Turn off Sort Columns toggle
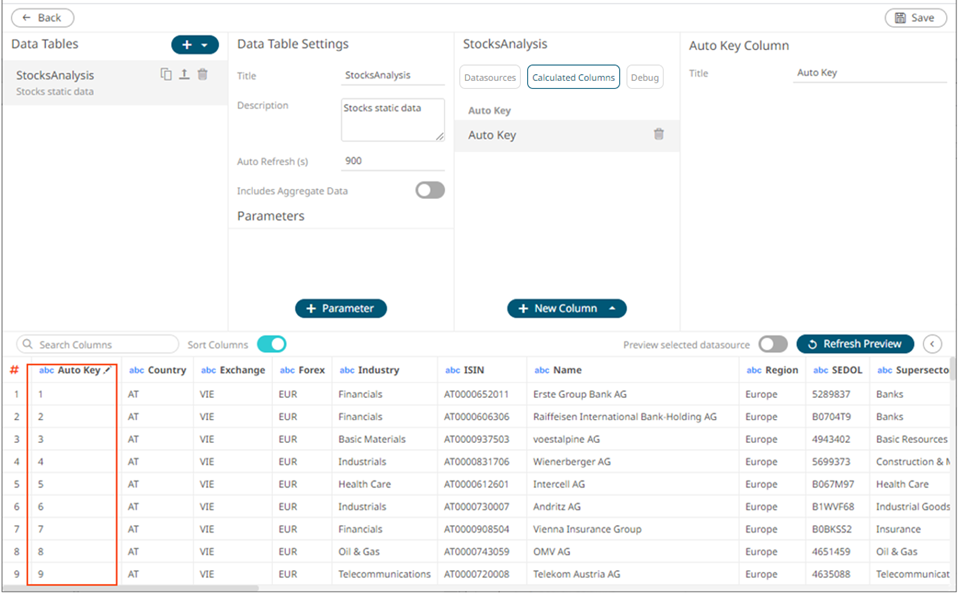The width and height of the screenshot is (960, 593). click(x=271, y=344)
